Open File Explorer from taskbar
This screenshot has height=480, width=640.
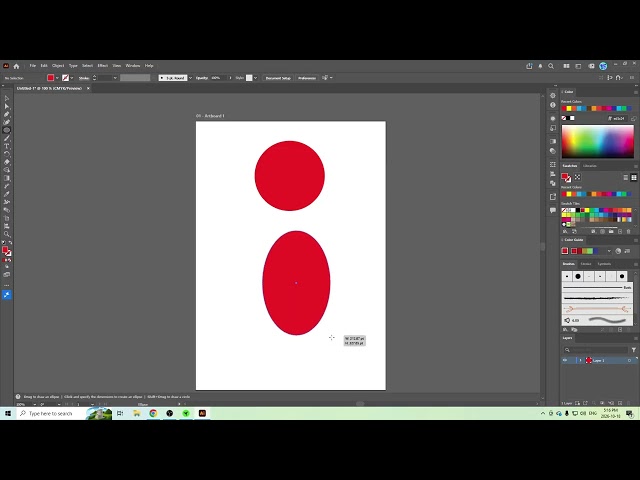tap(136, 413)
